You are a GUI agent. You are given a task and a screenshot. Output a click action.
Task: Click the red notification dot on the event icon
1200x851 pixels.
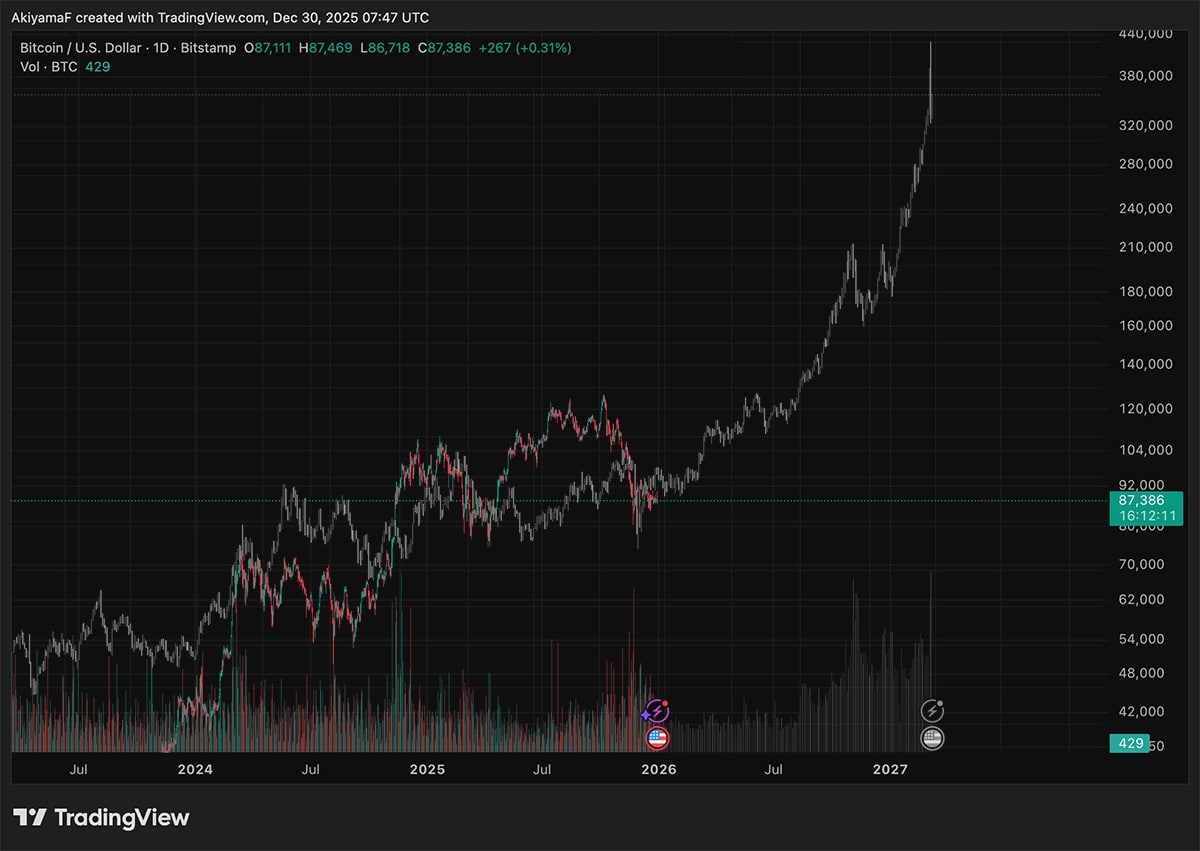point(663,703)
